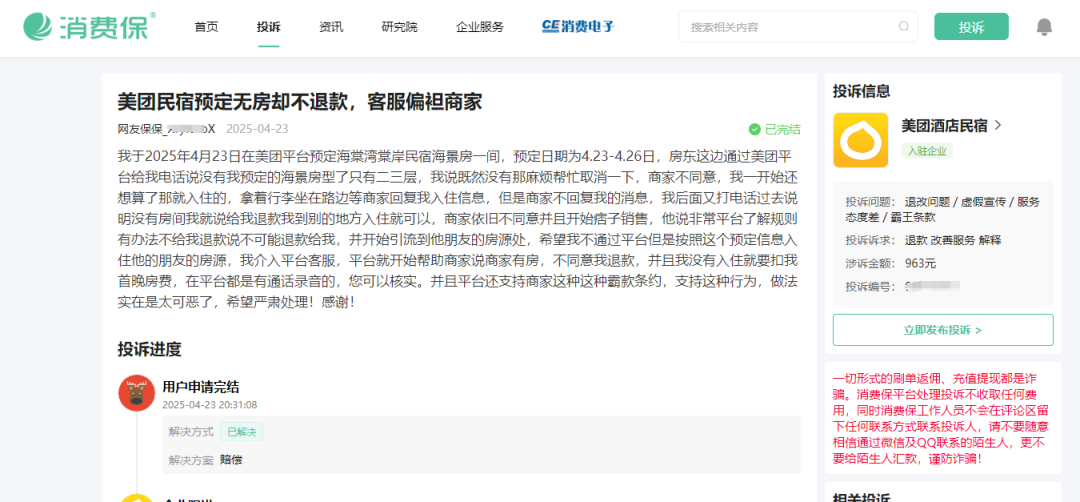Viewport: 1080px width, 502px height.
Task: Click the search magnifier icon
Action: point(904,27)
